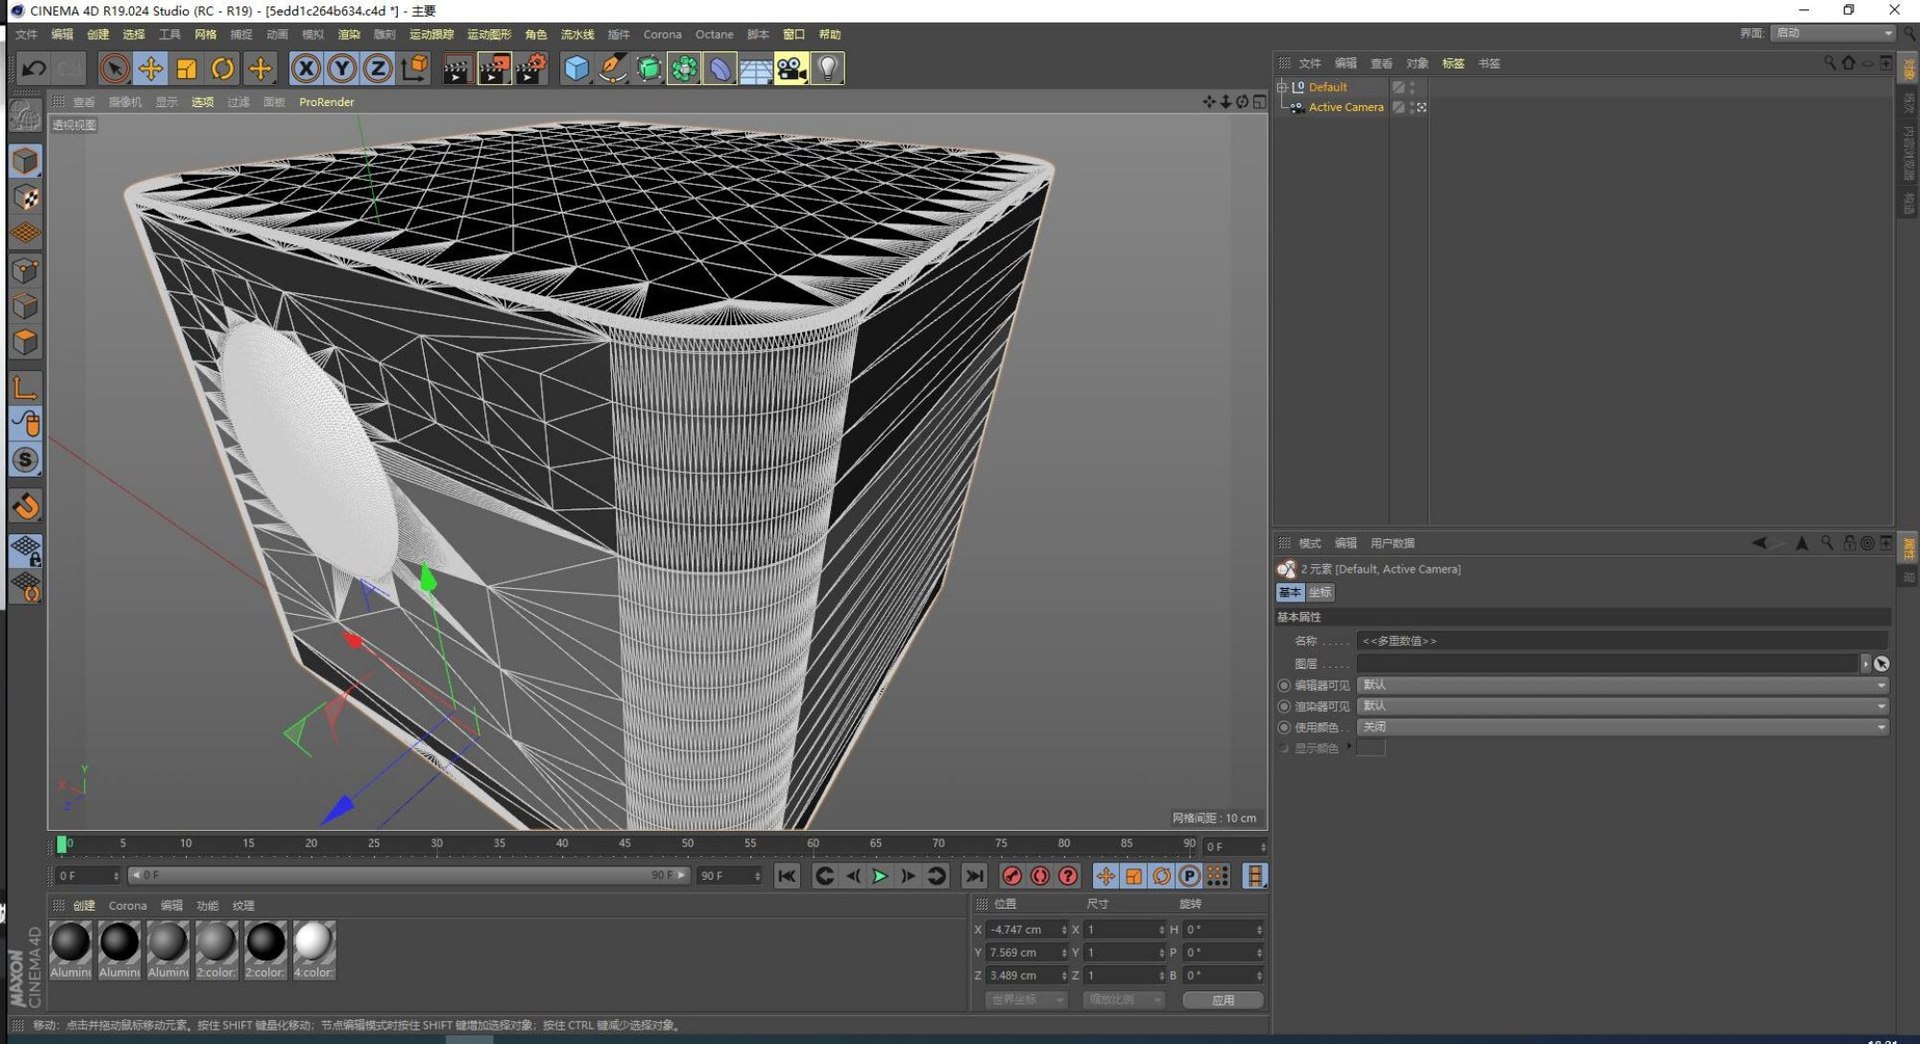Viewport: 1920px width, 1044px height.
Task: Click the 应用 apply button
Action: (1223, 1000)
